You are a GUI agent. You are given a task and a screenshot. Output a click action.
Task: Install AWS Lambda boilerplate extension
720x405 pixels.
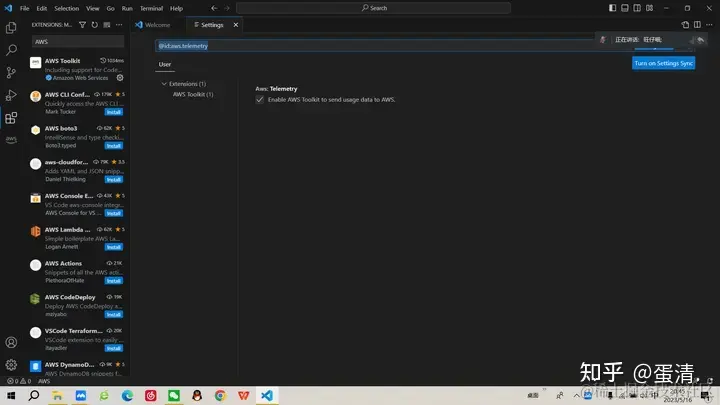coord(113,247)
